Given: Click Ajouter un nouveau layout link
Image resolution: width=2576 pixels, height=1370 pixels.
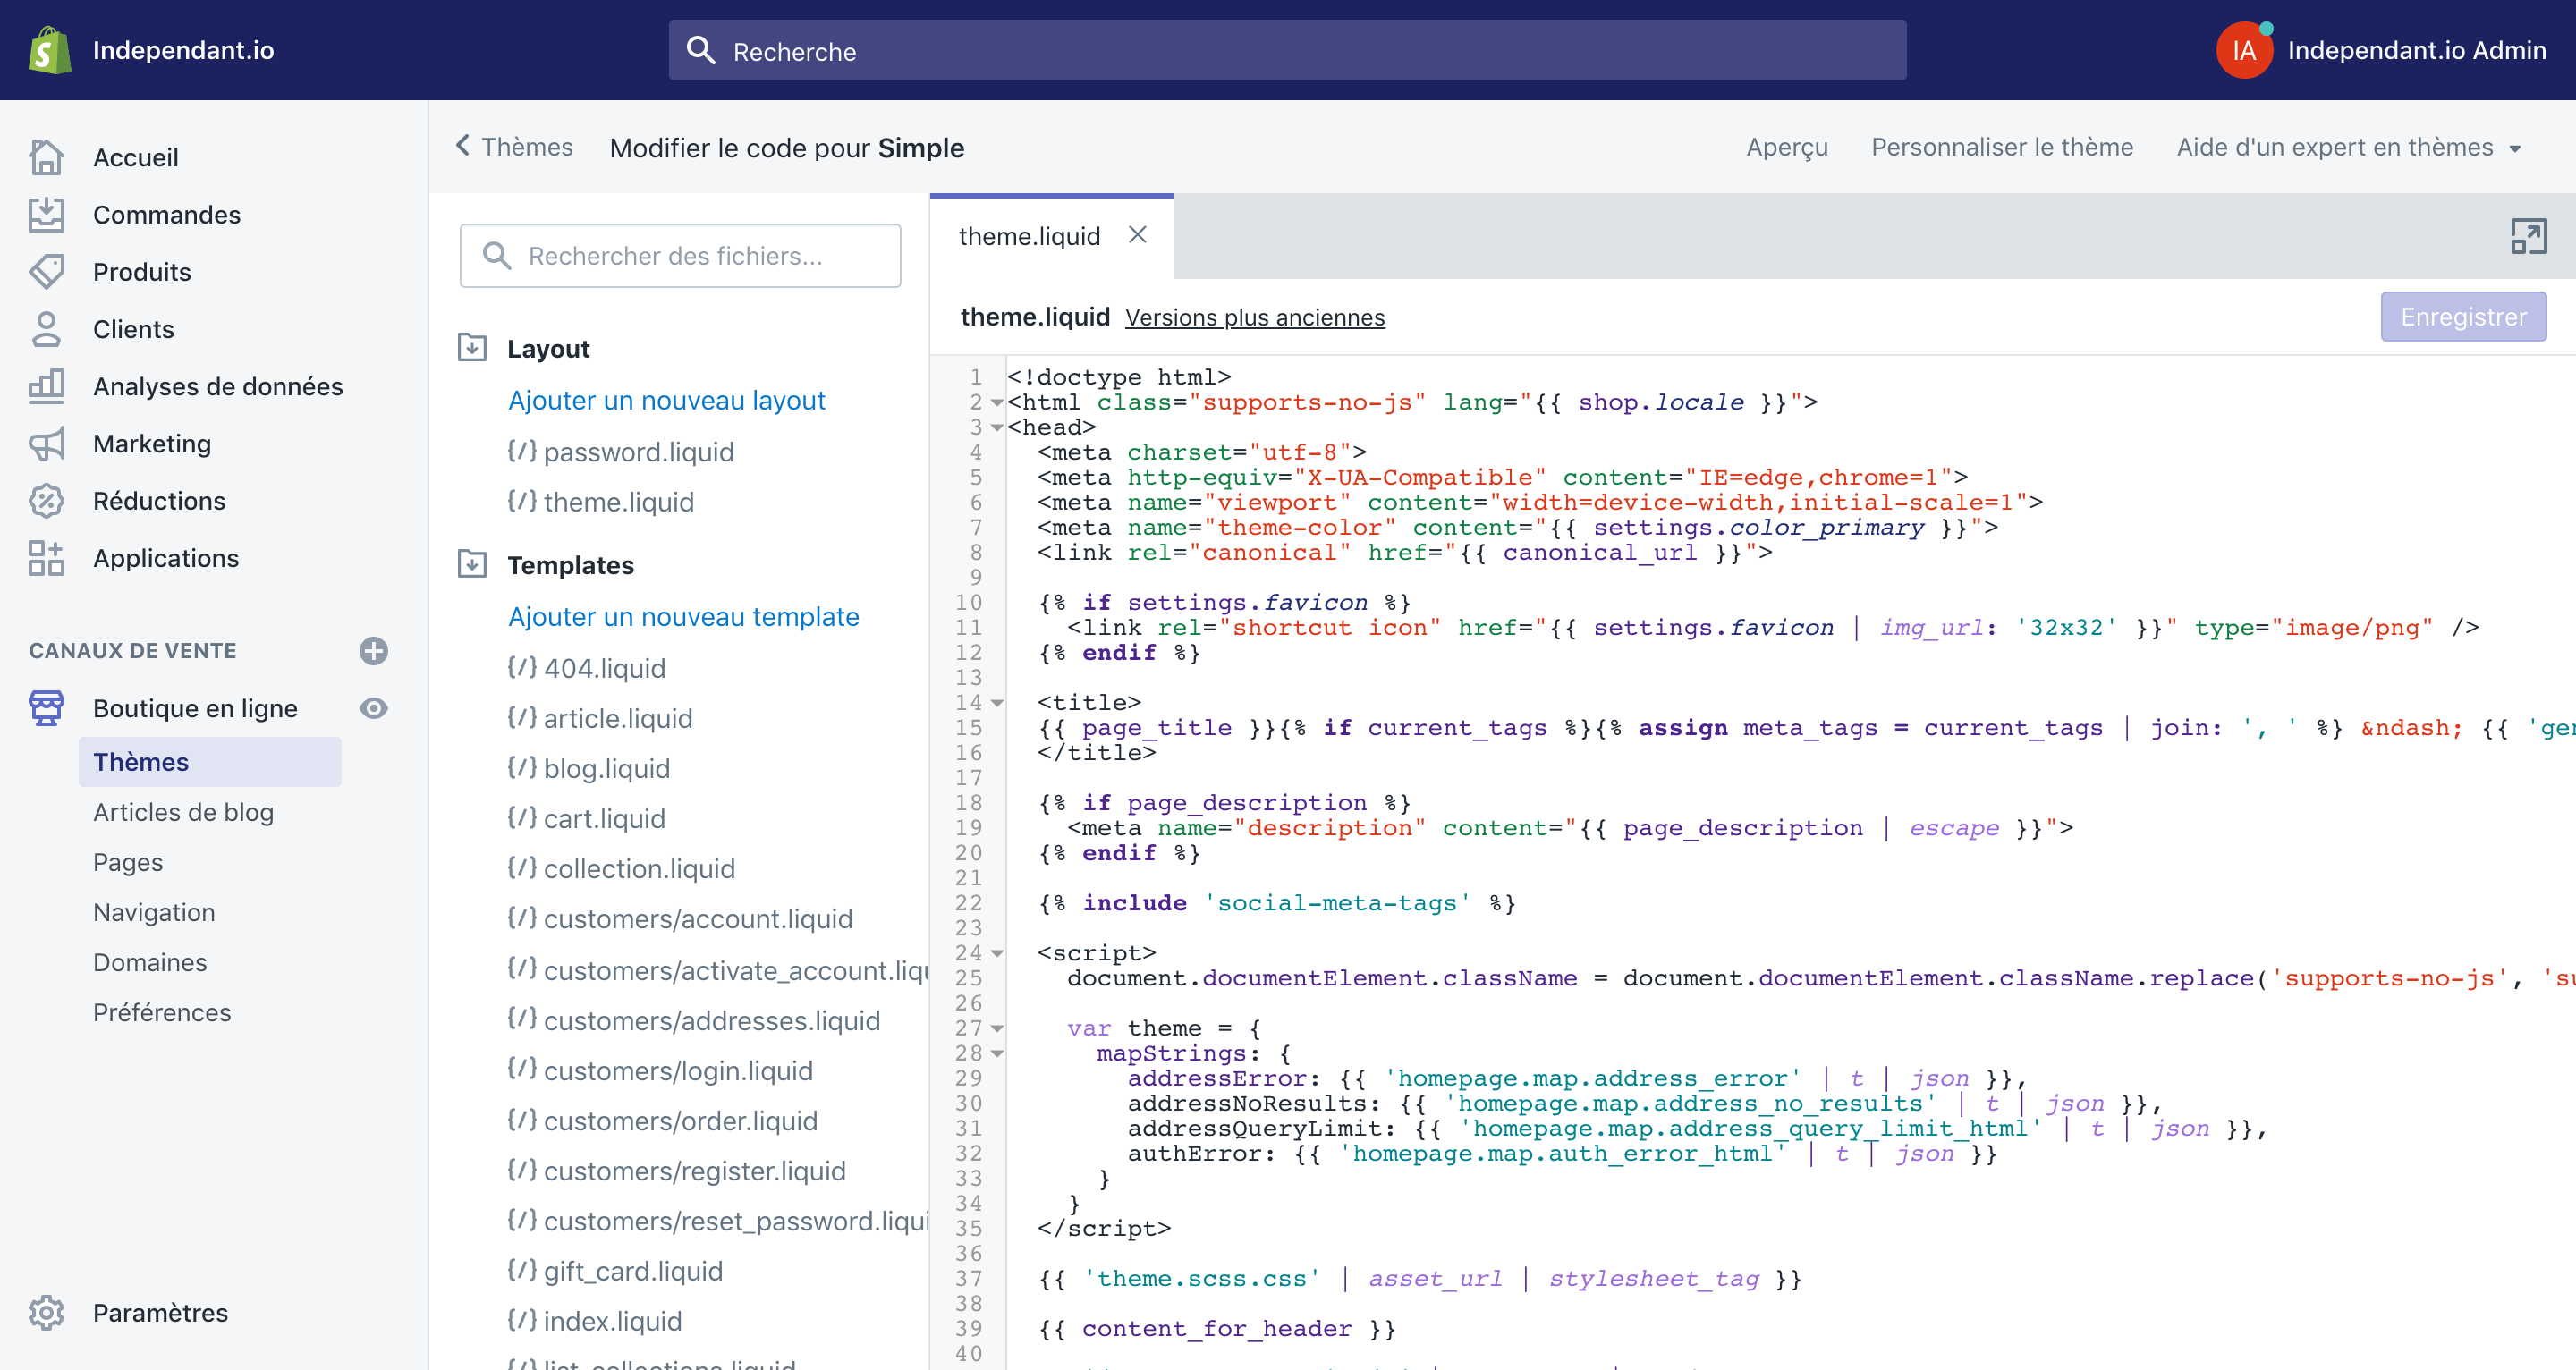Looking at the screenshot, I should (666, 400).
